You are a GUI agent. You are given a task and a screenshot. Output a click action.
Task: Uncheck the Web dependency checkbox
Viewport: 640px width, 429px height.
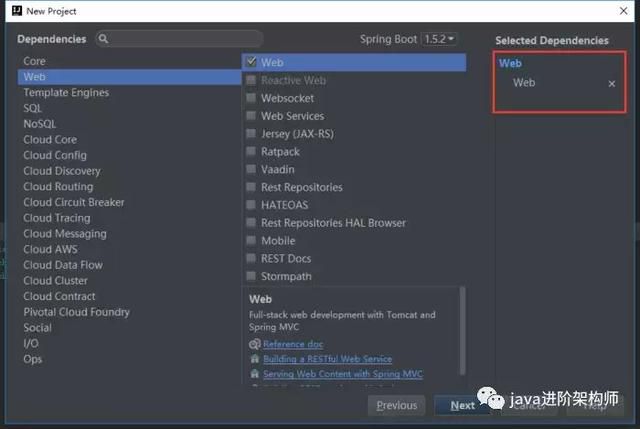coord(251,62)
